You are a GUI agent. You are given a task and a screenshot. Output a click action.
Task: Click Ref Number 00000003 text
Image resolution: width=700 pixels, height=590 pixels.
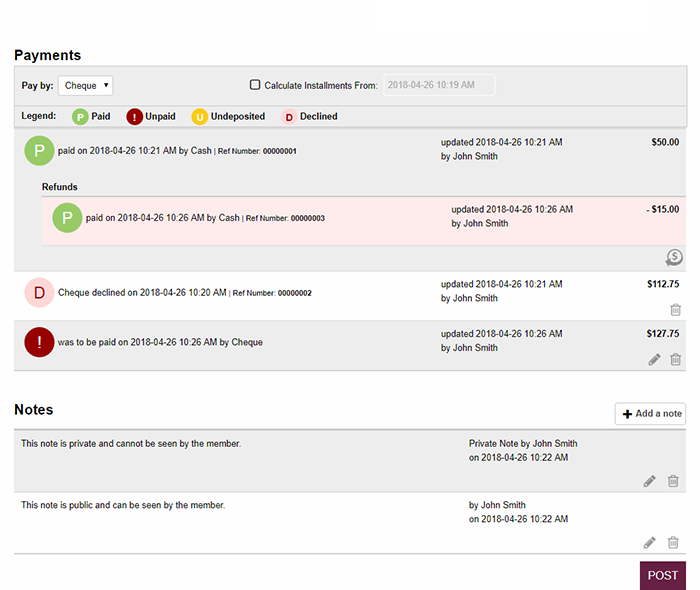285,218
